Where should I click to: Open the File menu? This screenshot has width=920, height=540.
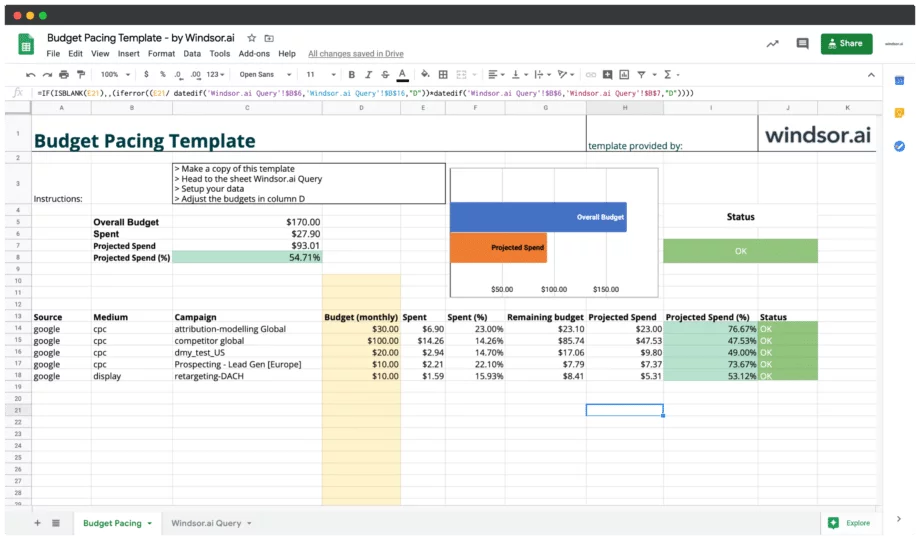[53, 53]
